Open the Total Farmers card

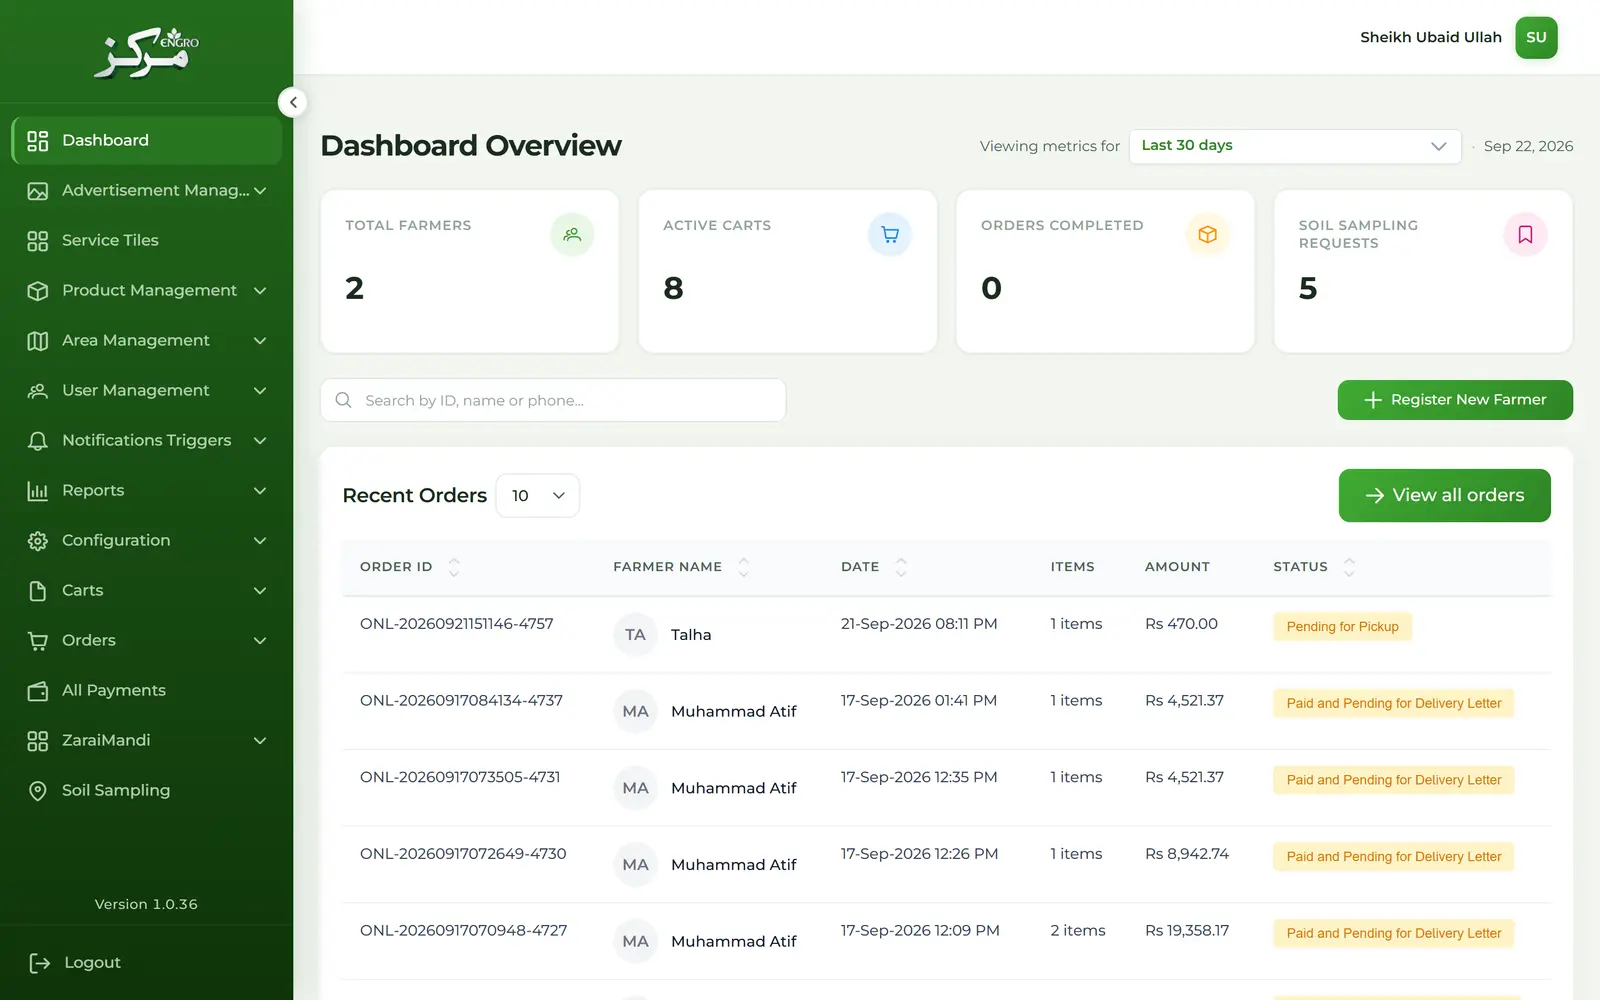pos(470,271)
